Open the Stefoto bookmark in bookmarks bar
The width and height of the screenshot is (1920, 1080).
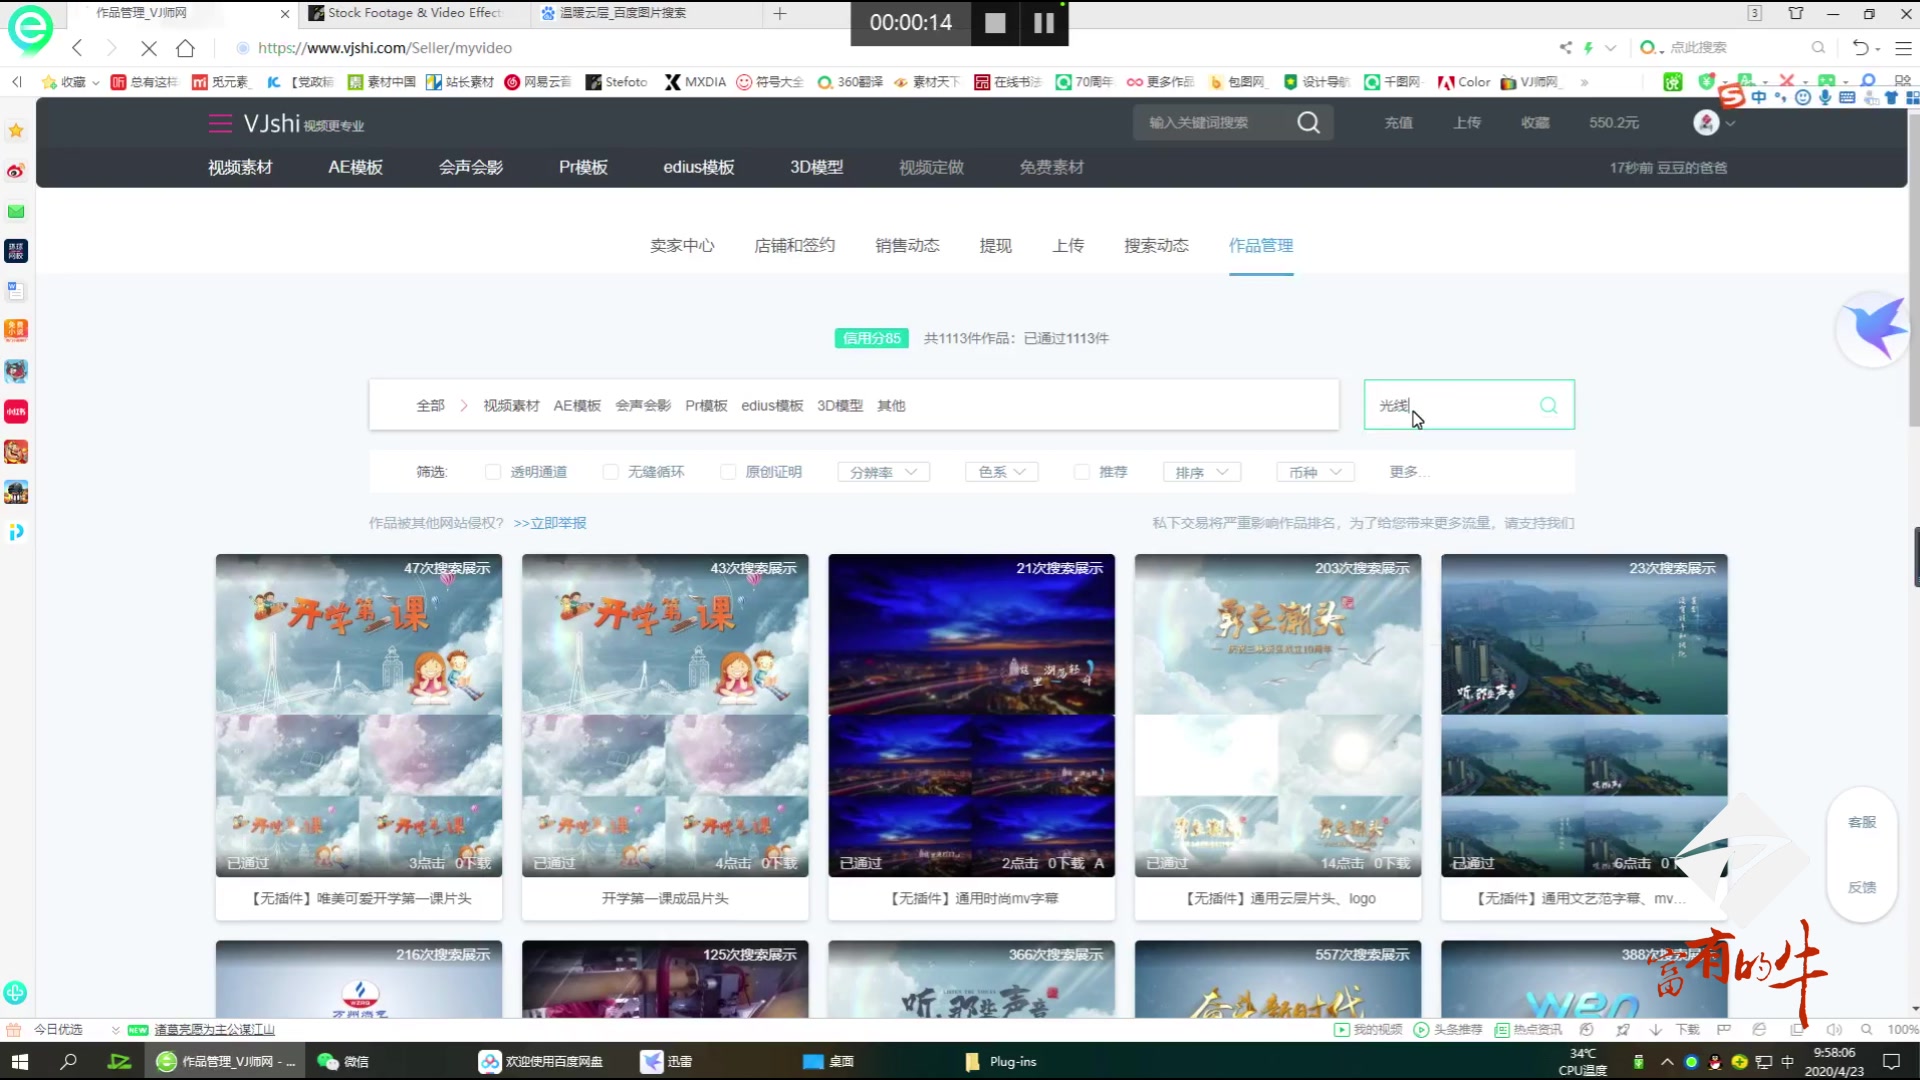point(616,82)
